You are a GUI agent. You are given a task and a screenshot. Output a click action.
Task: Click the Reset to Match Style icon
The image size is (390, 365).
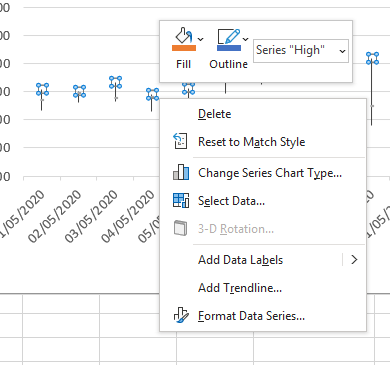180,141
